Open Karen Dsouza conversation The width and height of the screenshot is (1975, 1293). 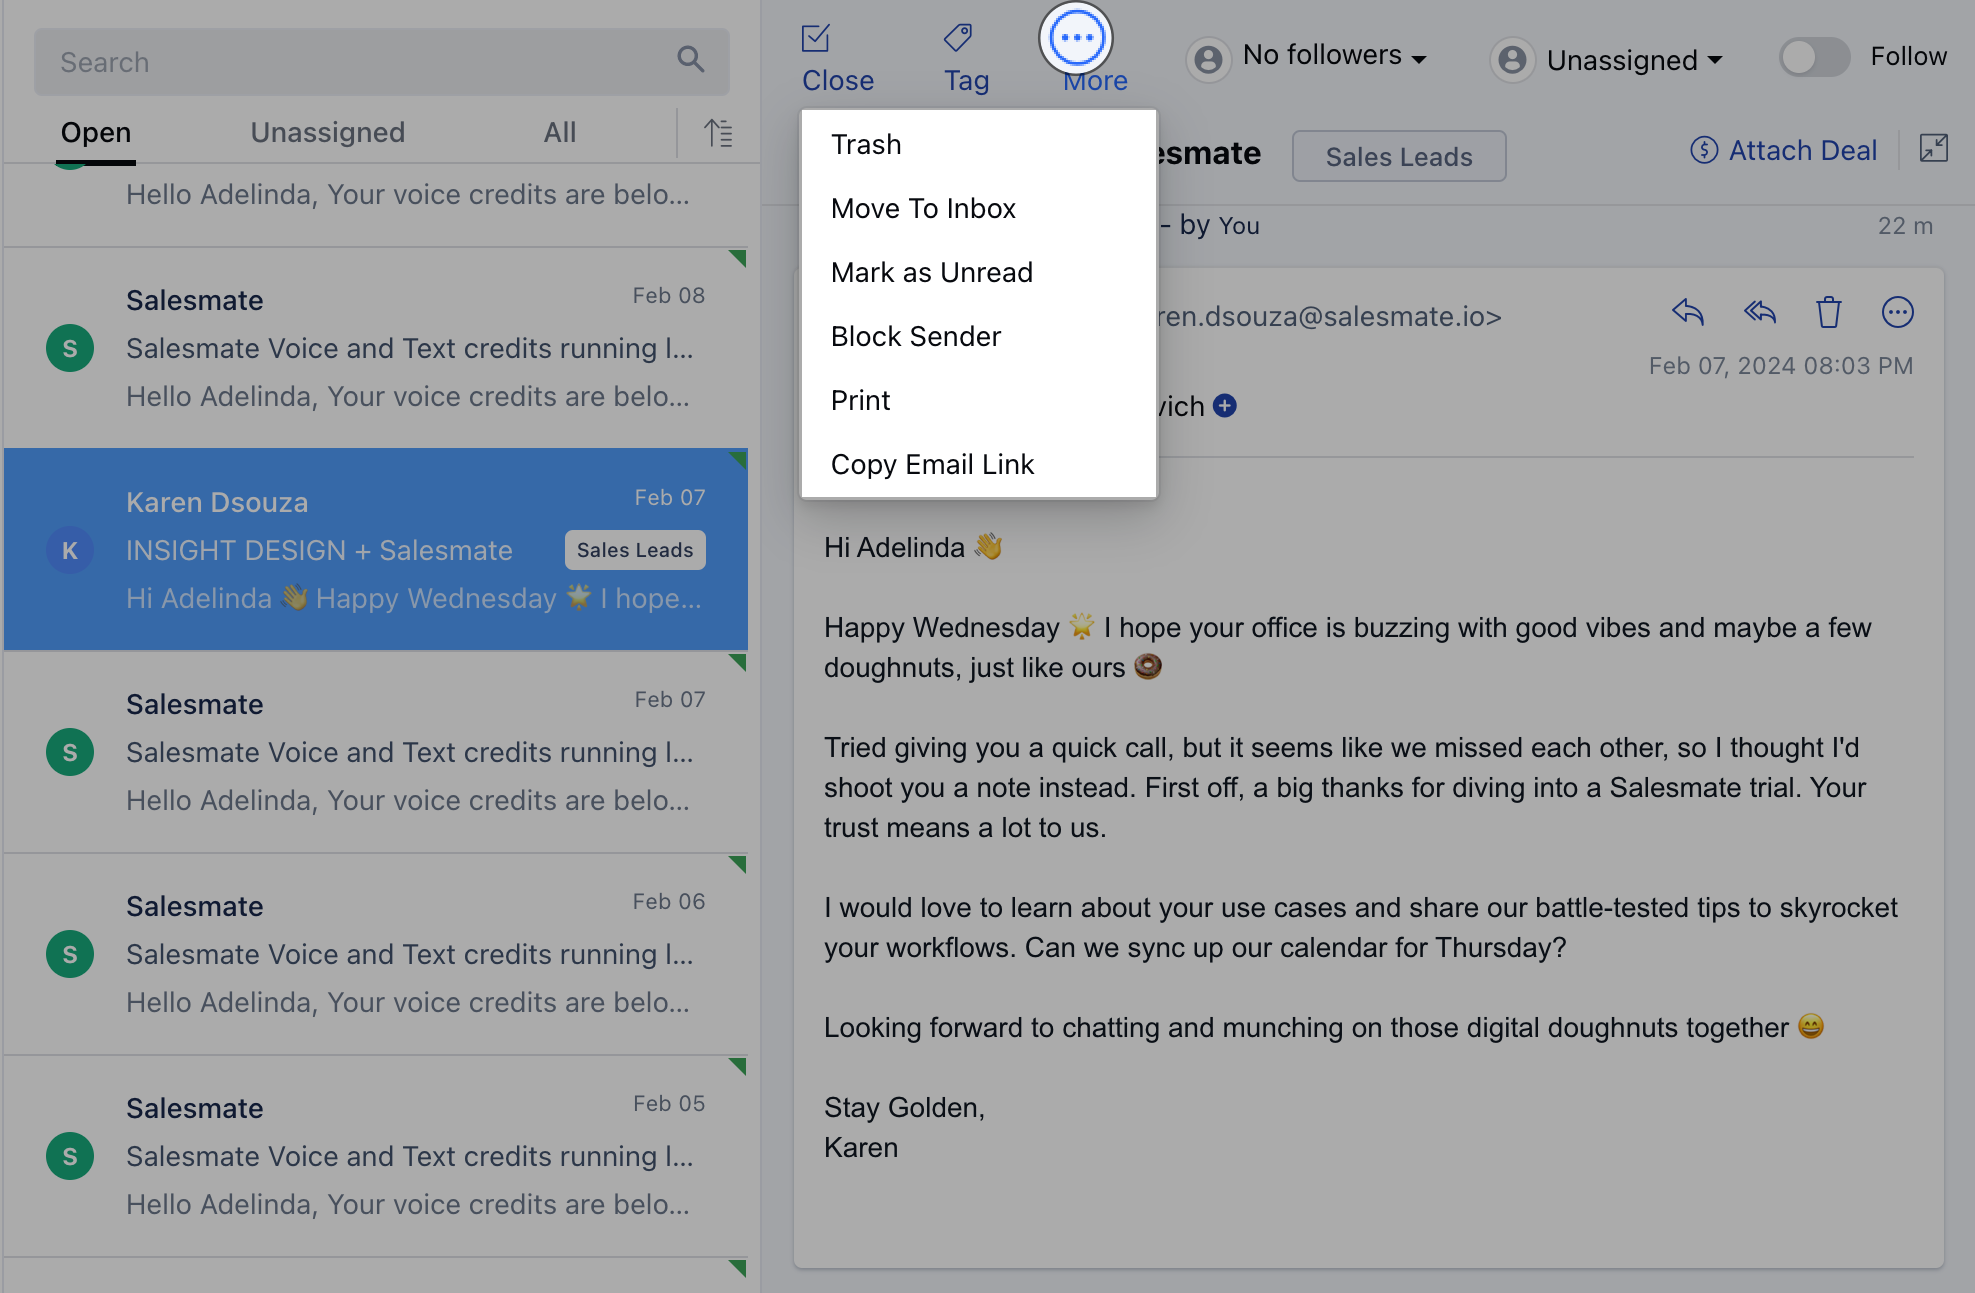pyautogui.click(x=376, y=550)
